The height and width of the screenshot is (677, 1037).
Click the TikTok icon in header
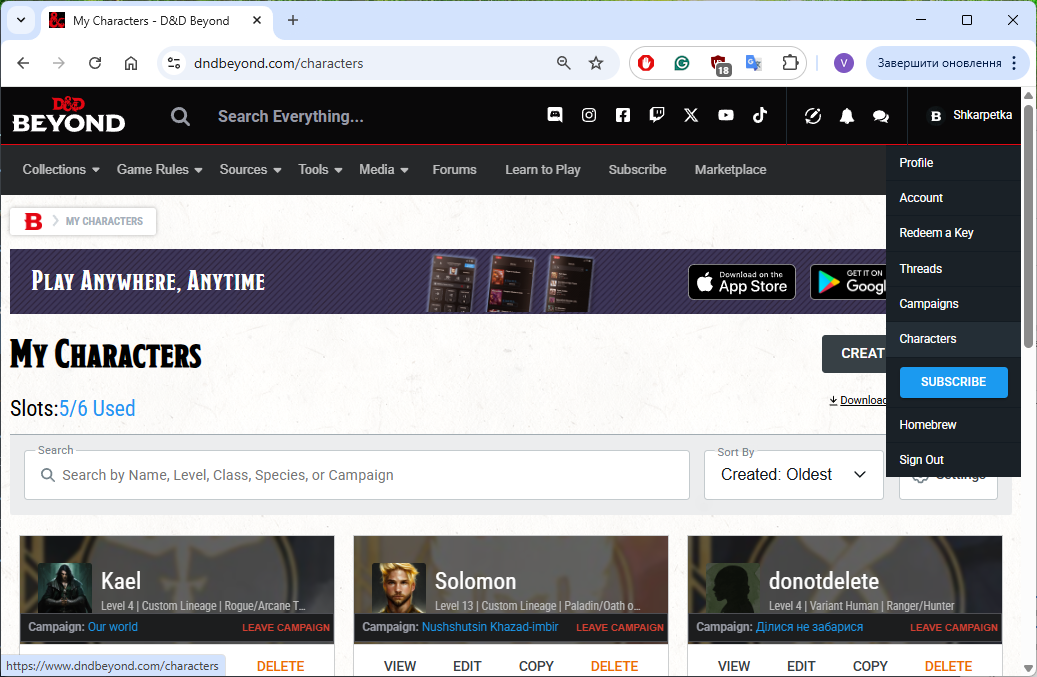click(760, 115)
